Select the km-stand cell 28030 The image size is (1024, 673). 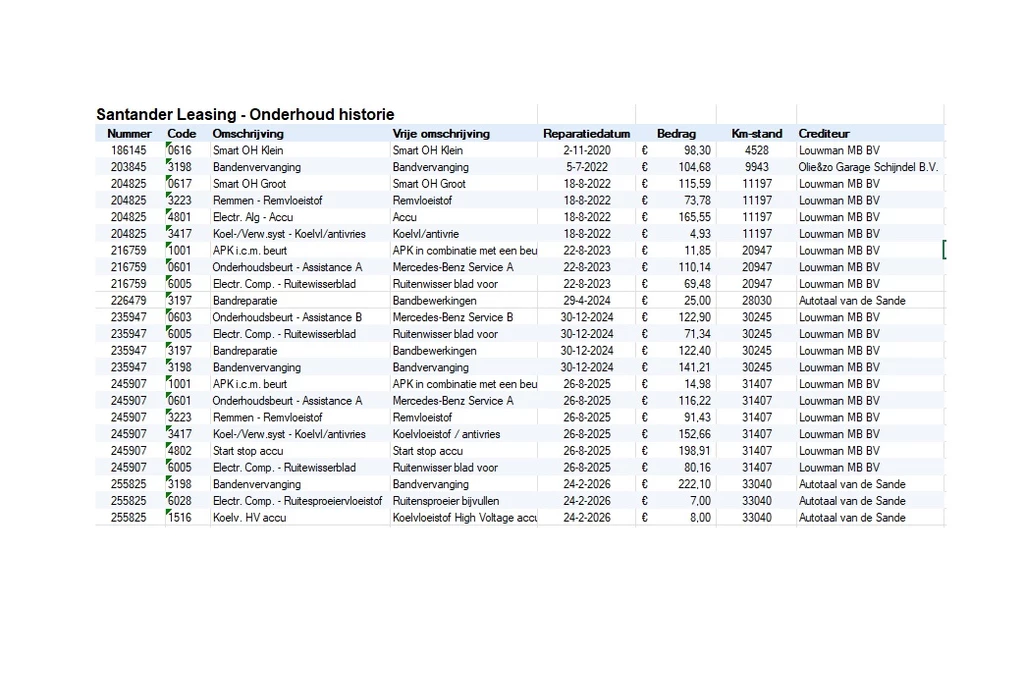[x=756, y=300]
